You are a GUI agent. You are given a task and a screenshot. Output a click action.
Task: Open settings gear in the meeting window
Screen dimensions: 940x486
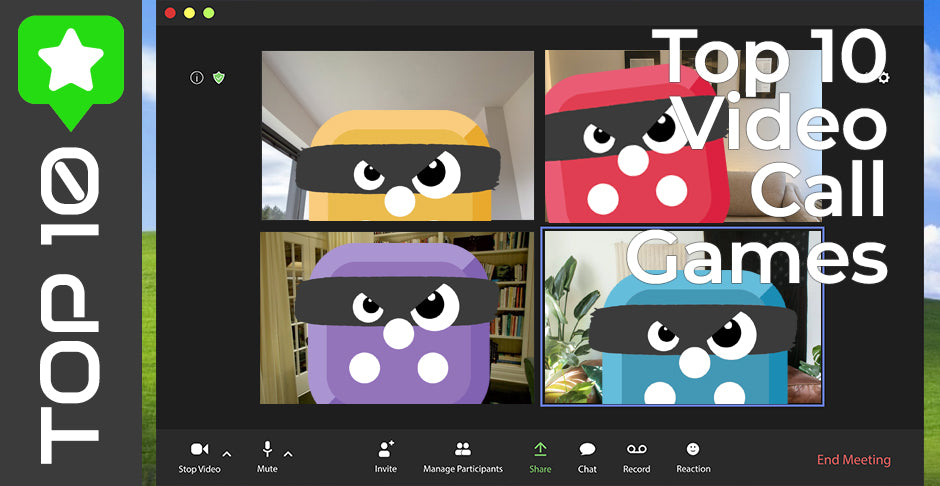[x=884, y=77]
